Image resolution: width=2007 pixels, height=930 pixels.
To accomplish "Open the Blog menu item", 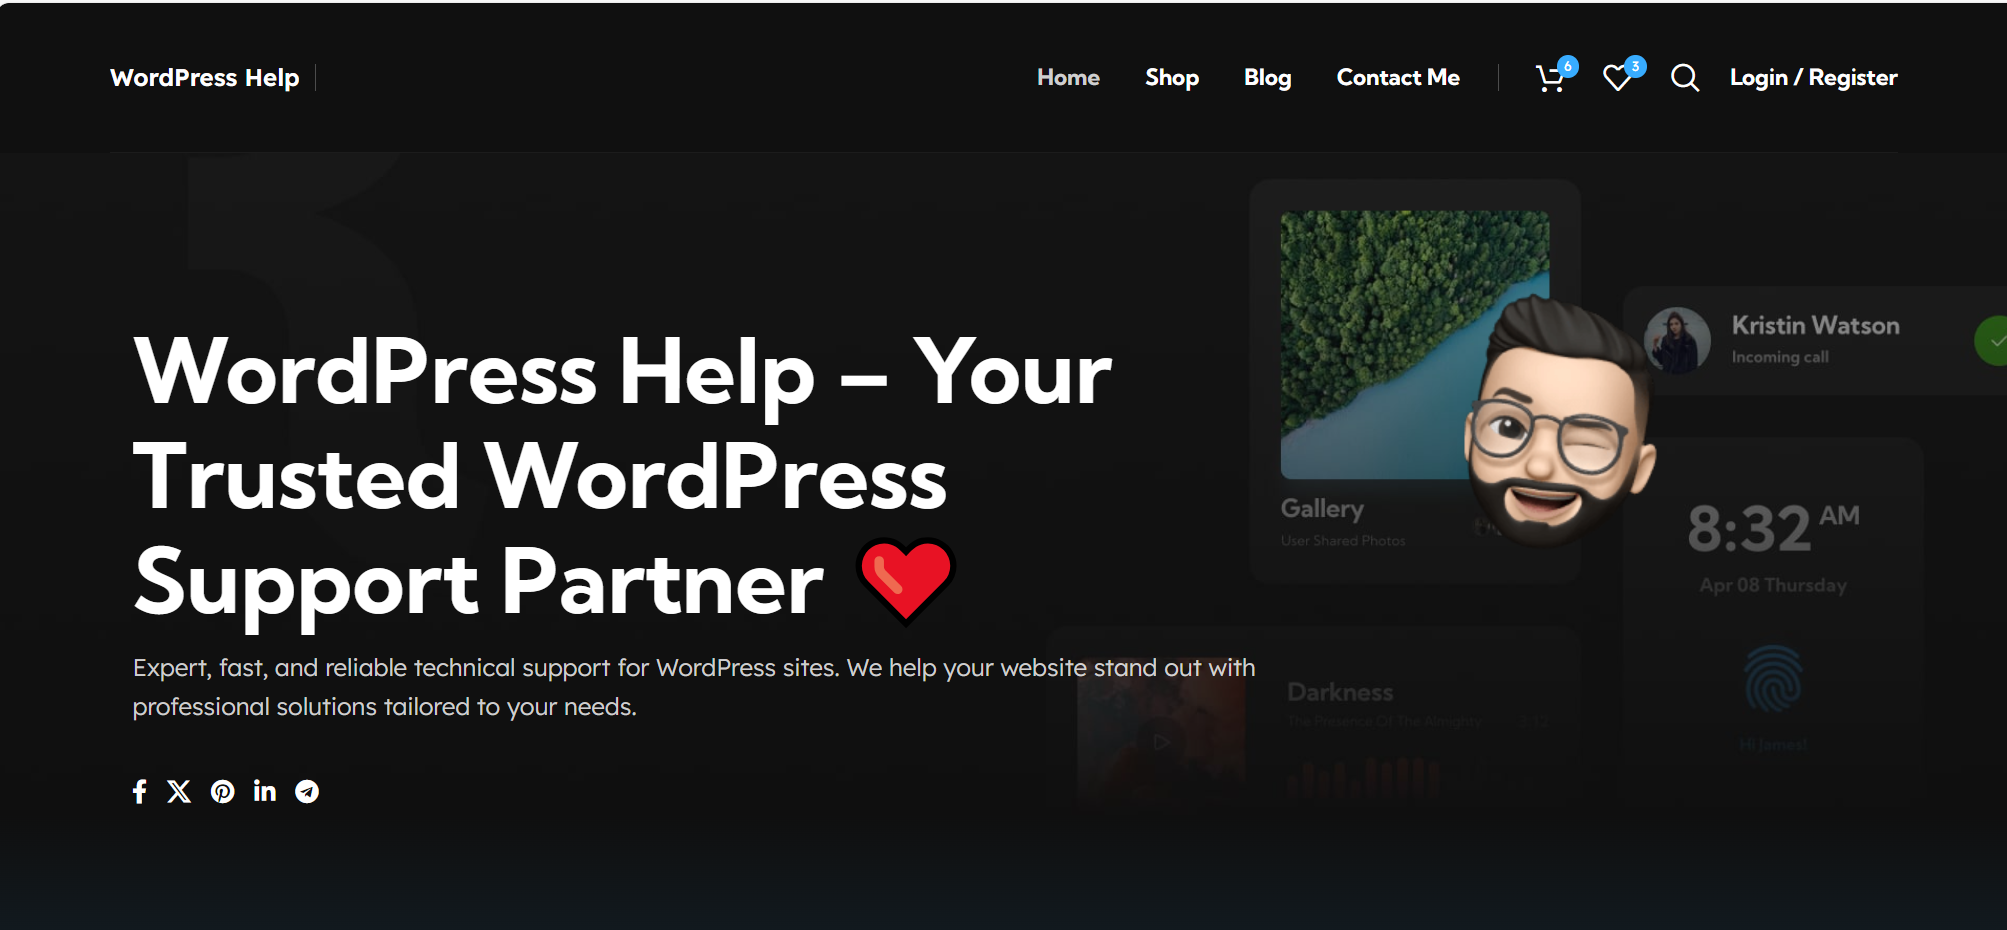I will pyautogui.click(x=1267, y=77).
